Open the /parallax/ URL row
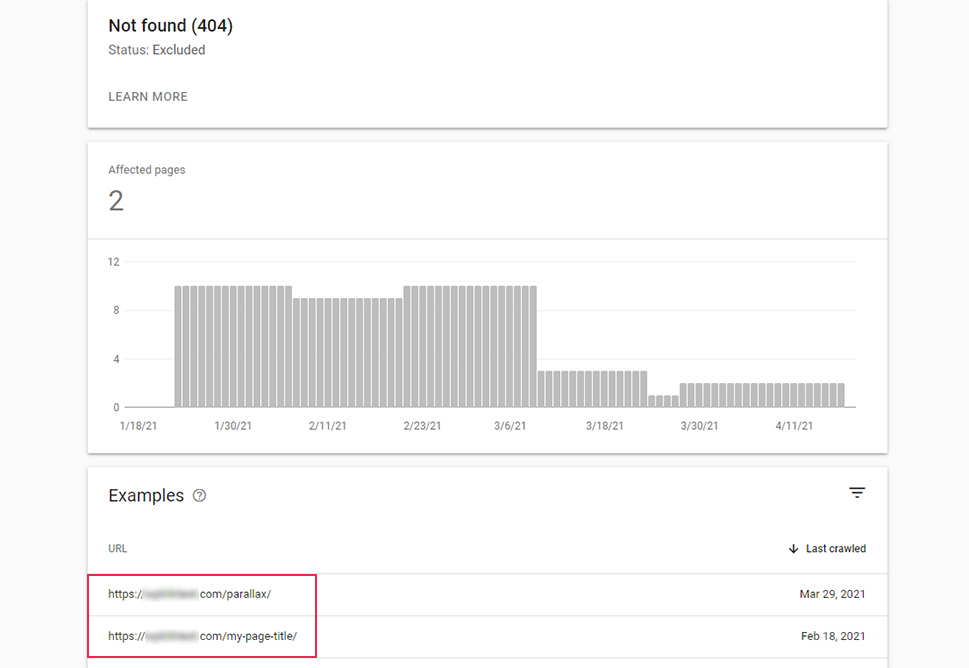 [x=190, y=594]
